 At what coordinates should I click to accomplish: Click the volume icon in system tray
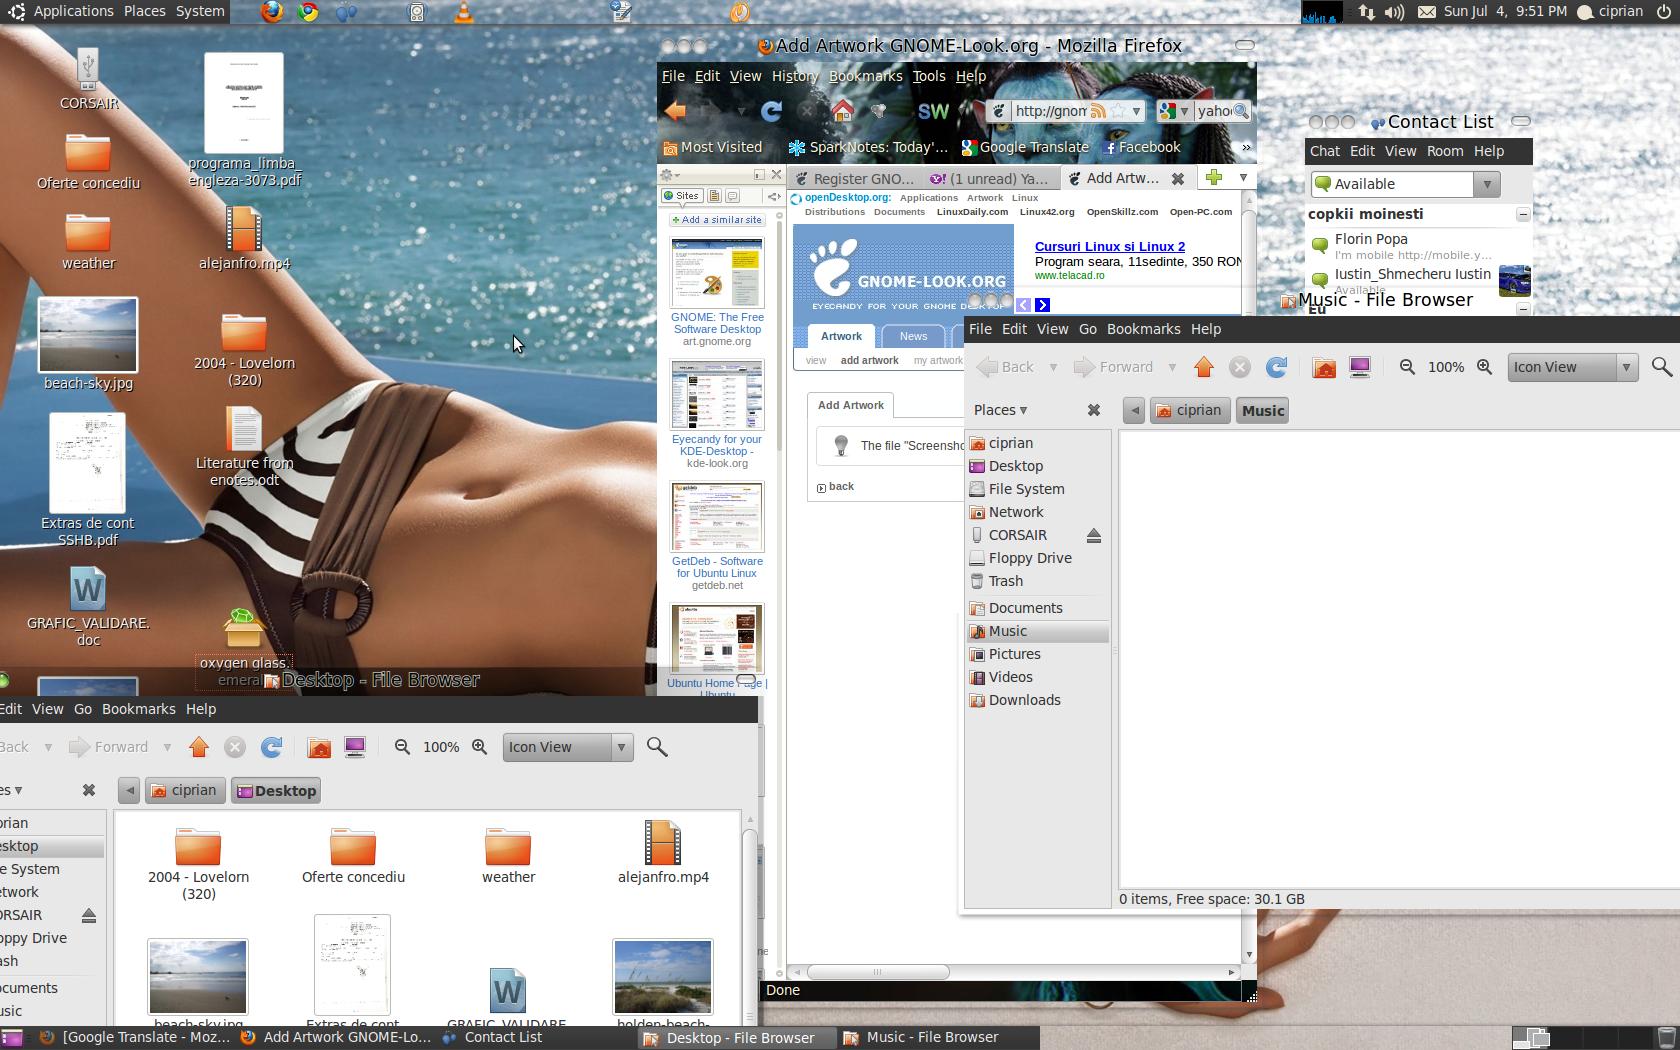click(x=1395, y=12)
